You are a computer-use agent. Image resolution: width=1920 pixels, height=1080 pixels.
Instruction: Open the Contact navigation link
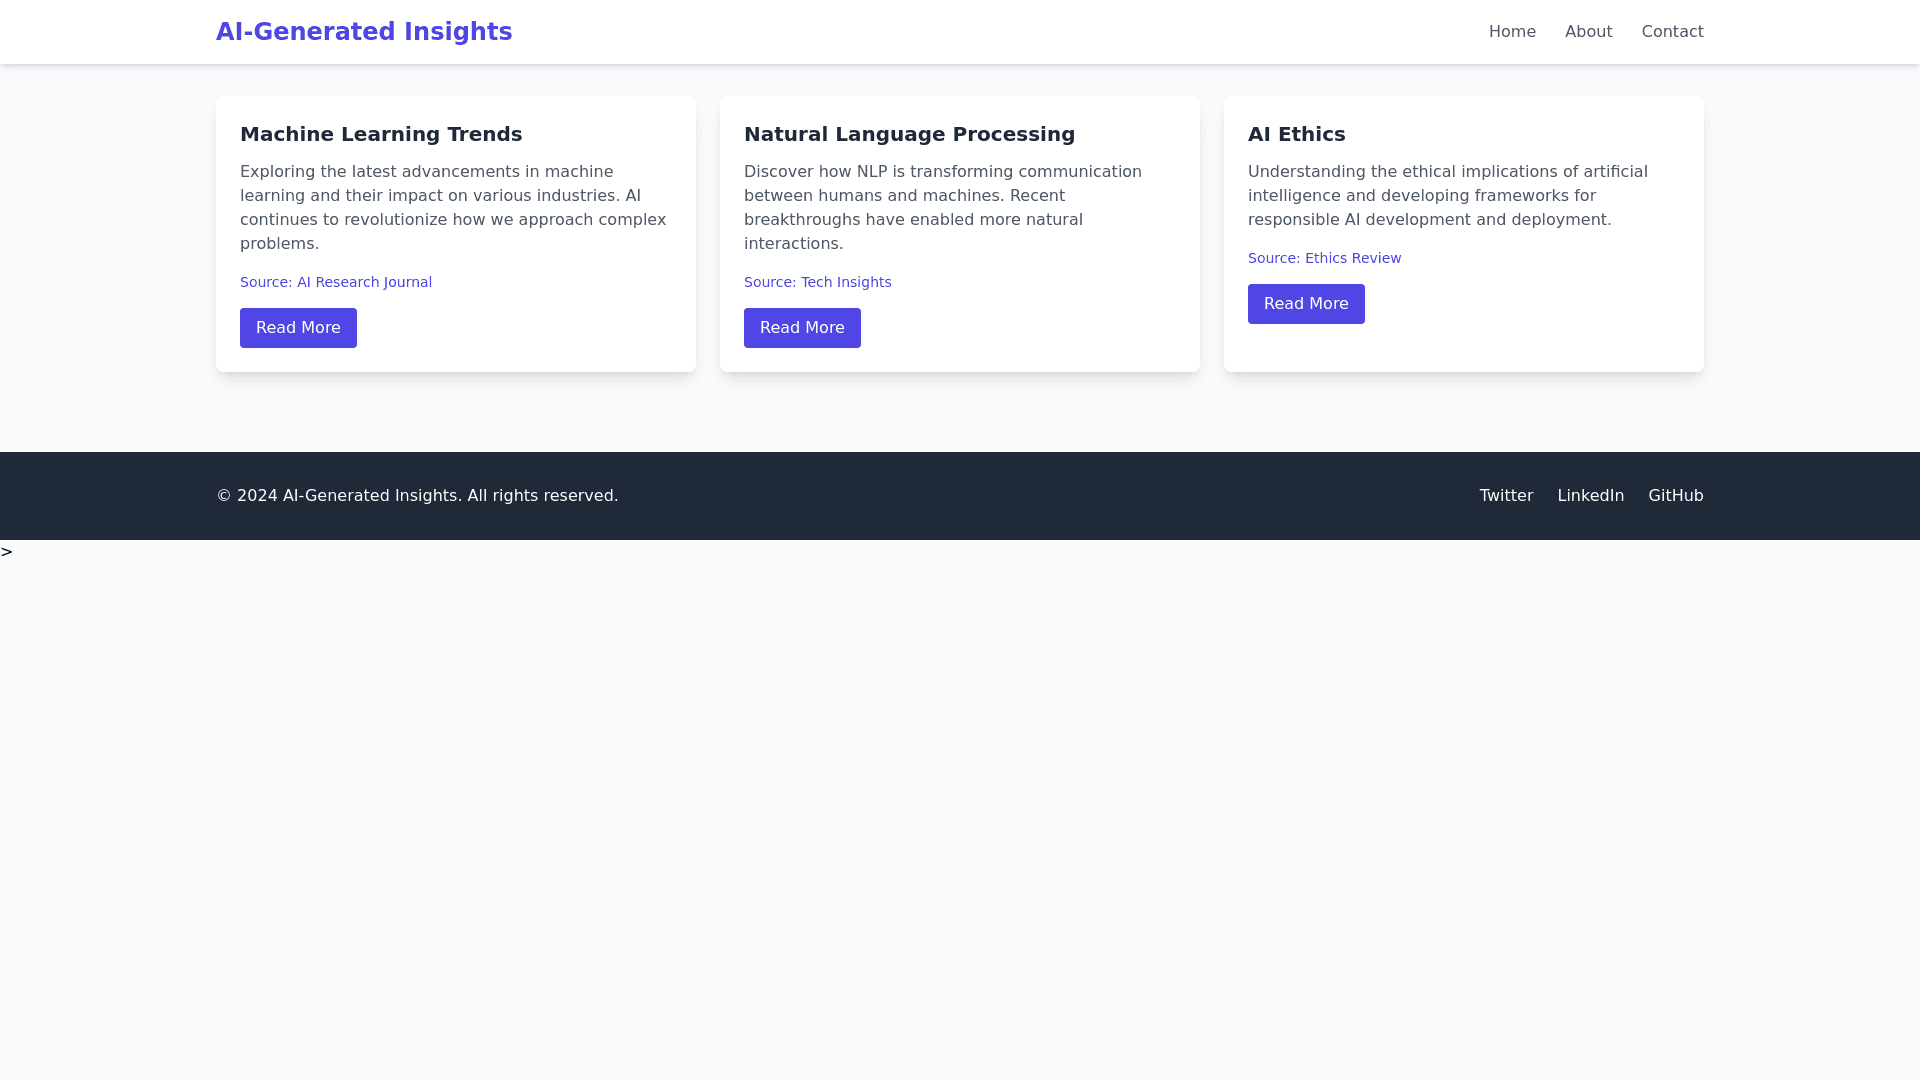pyautogui.click(x=1672, y=32)
